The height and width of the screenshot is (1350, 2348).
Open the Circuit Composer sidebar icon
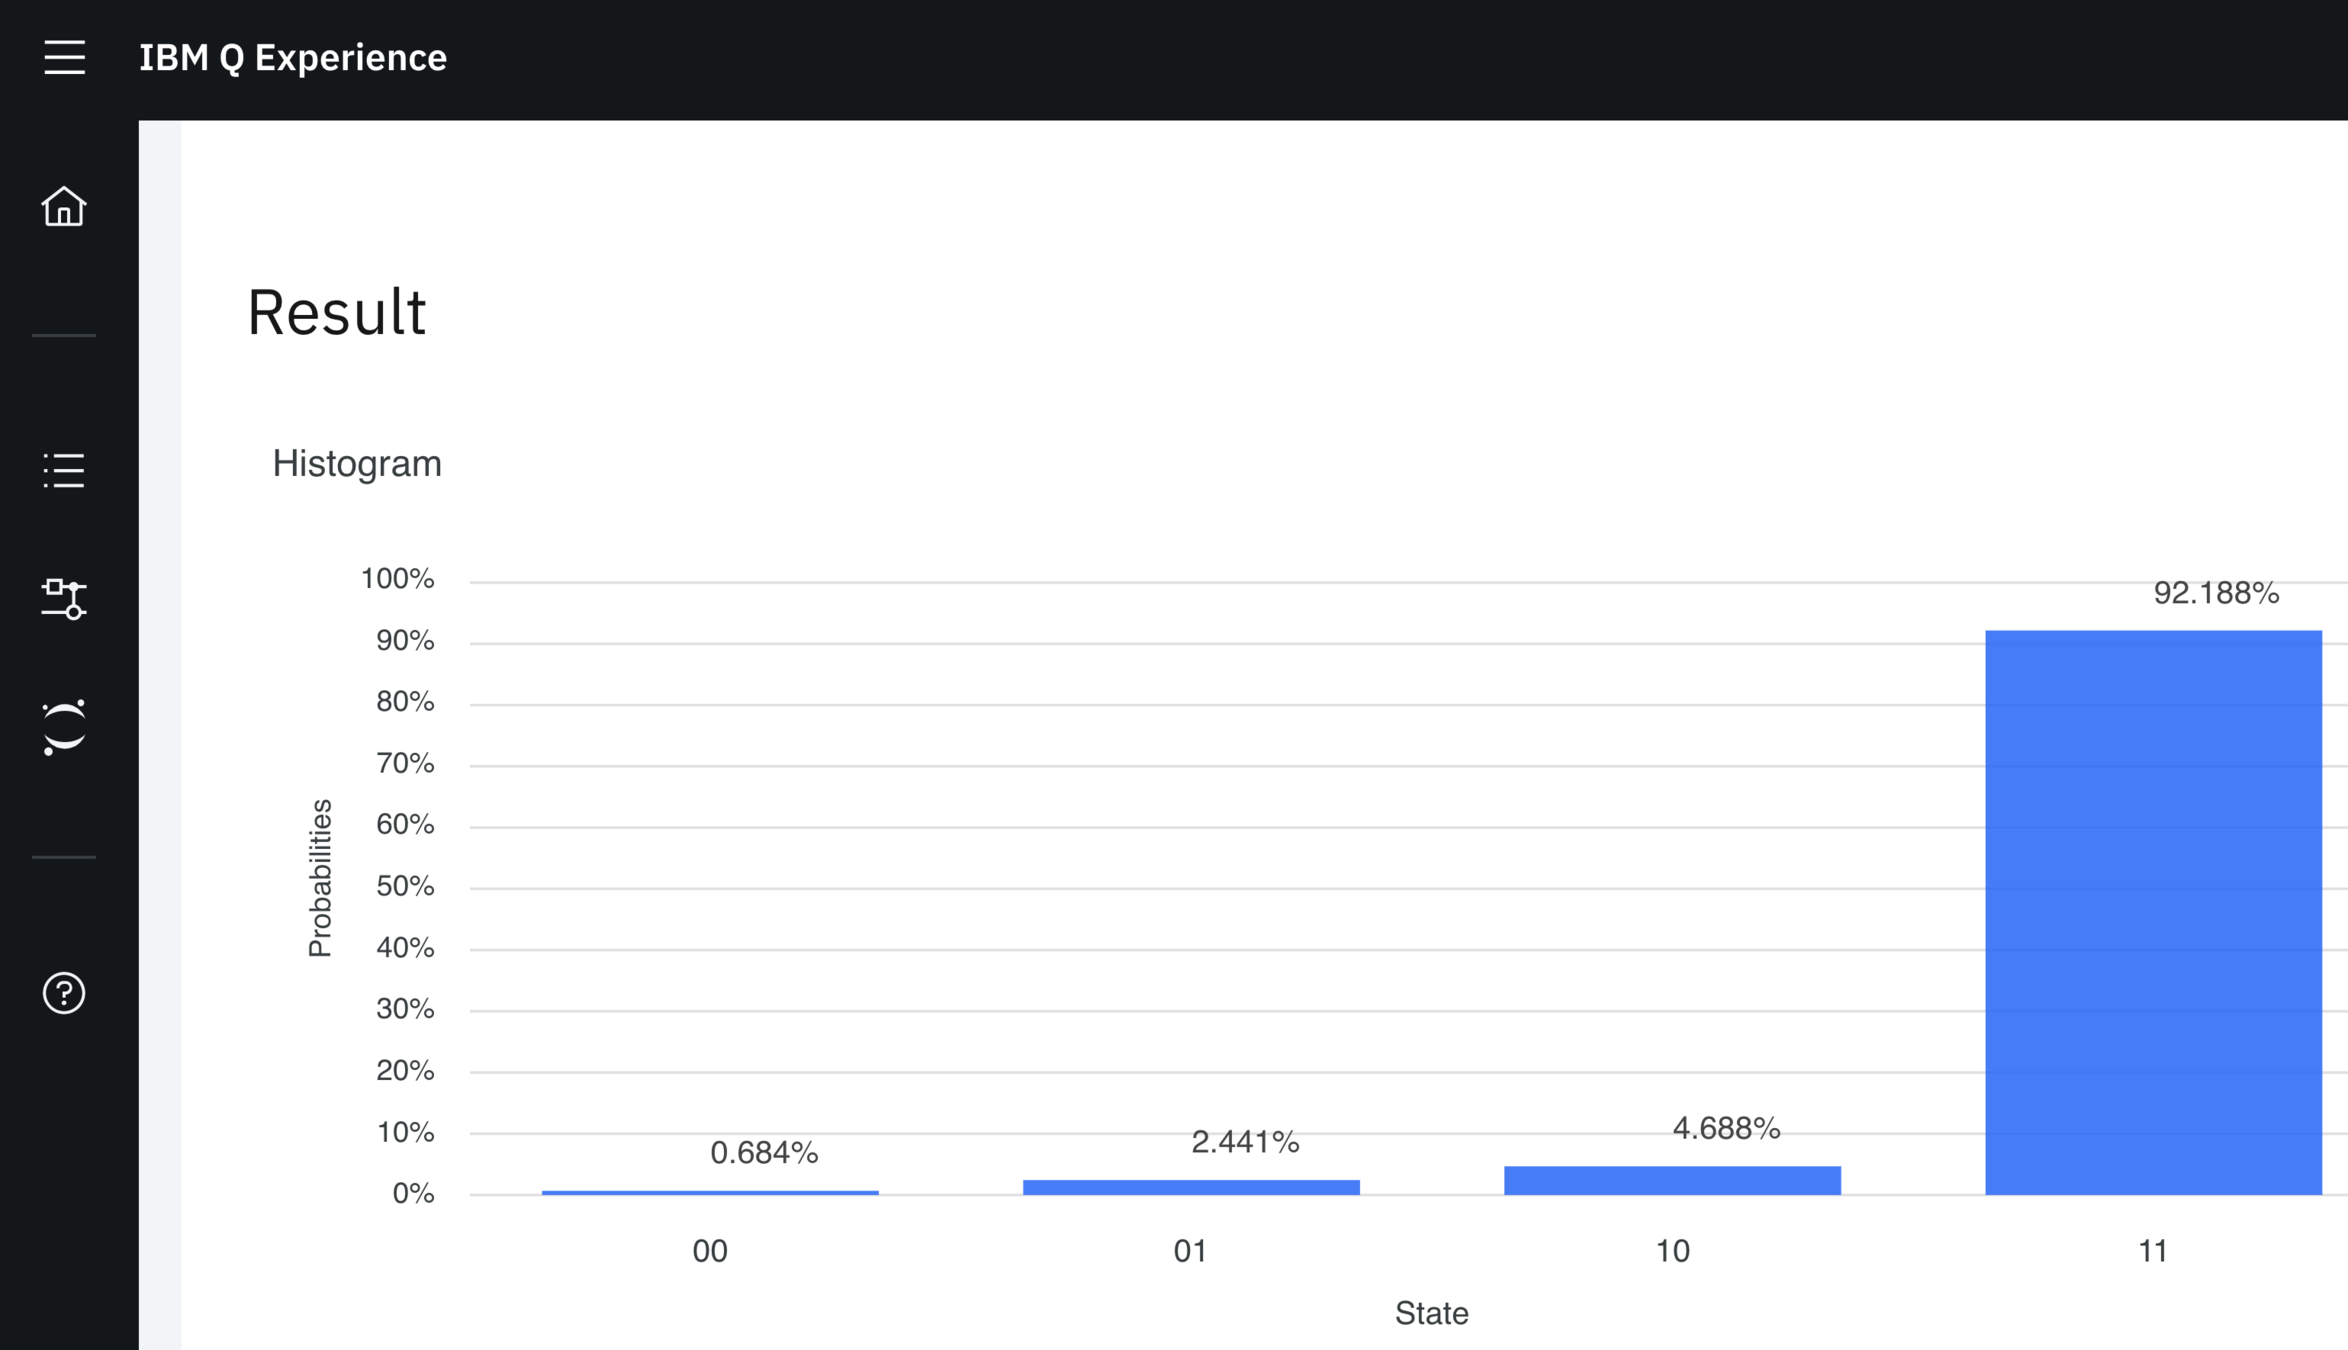64,598
